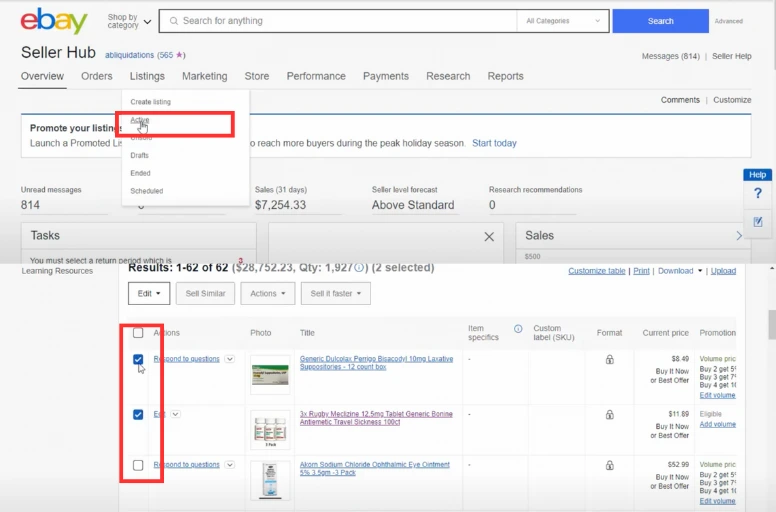This screenshot has width=776, height=512.
Task: Click the eBay logo
Action: coord(54,21)
